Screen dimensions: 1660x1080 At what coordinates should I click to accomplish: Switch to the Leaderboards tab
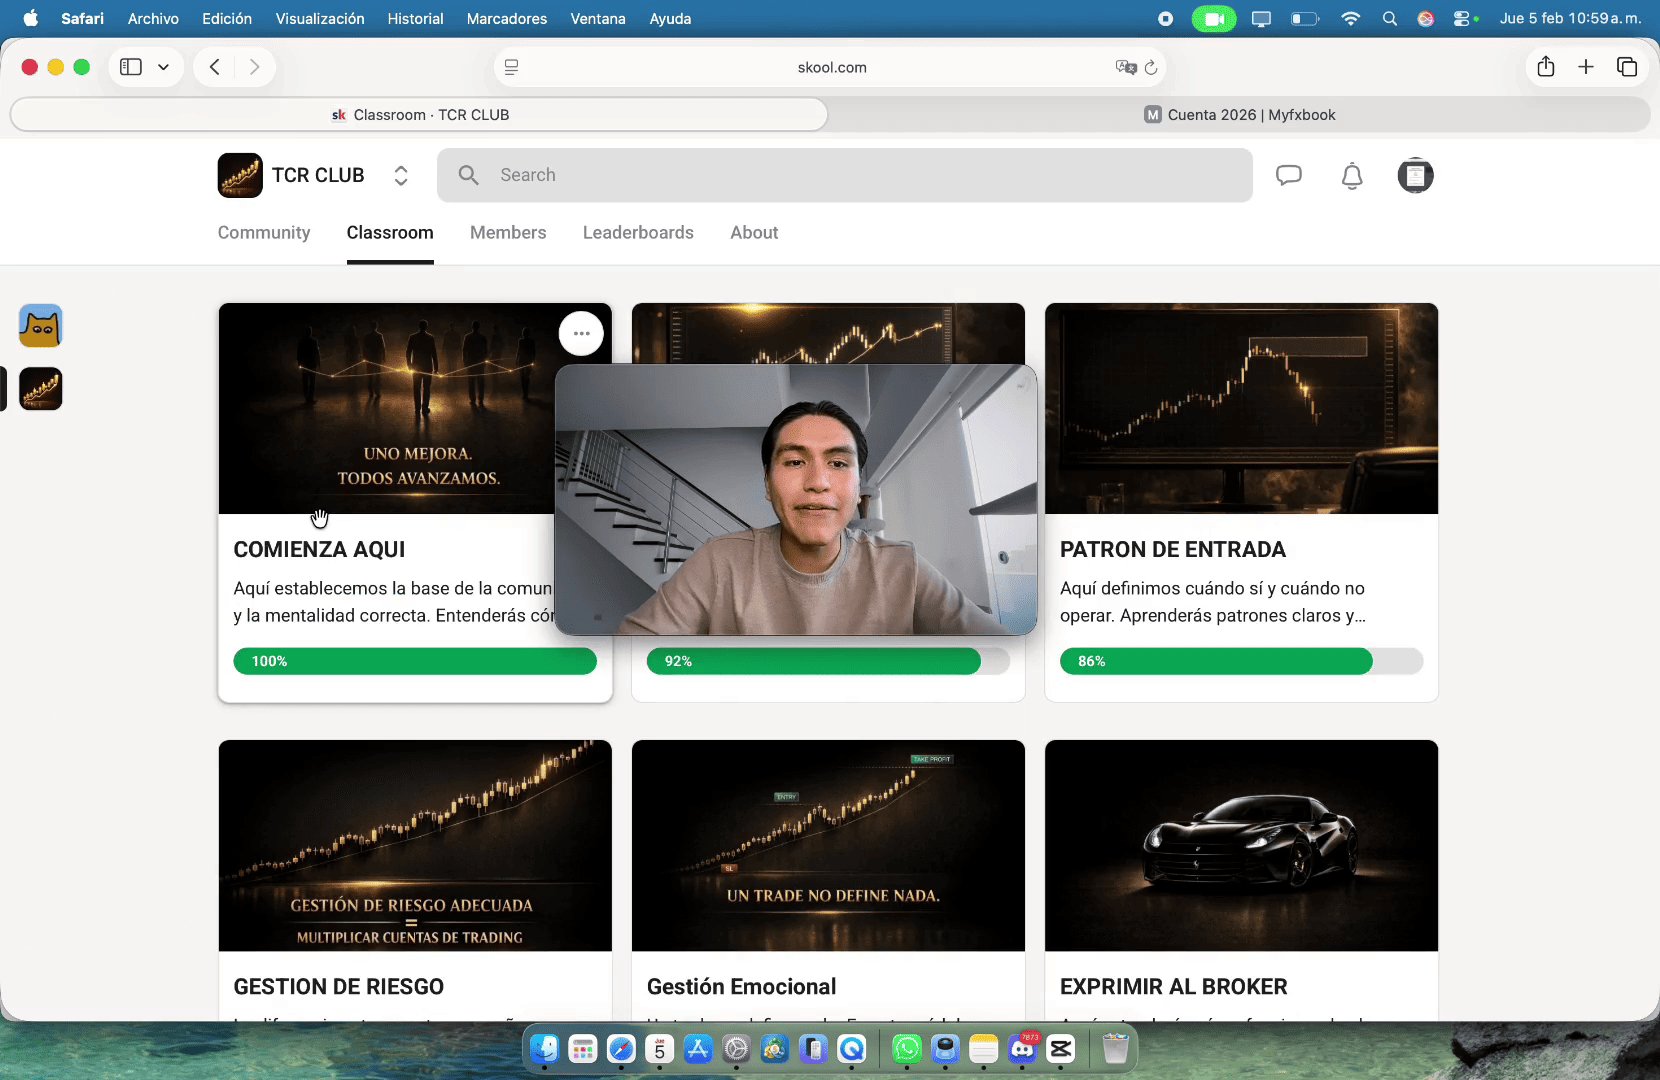pos(638,233)
